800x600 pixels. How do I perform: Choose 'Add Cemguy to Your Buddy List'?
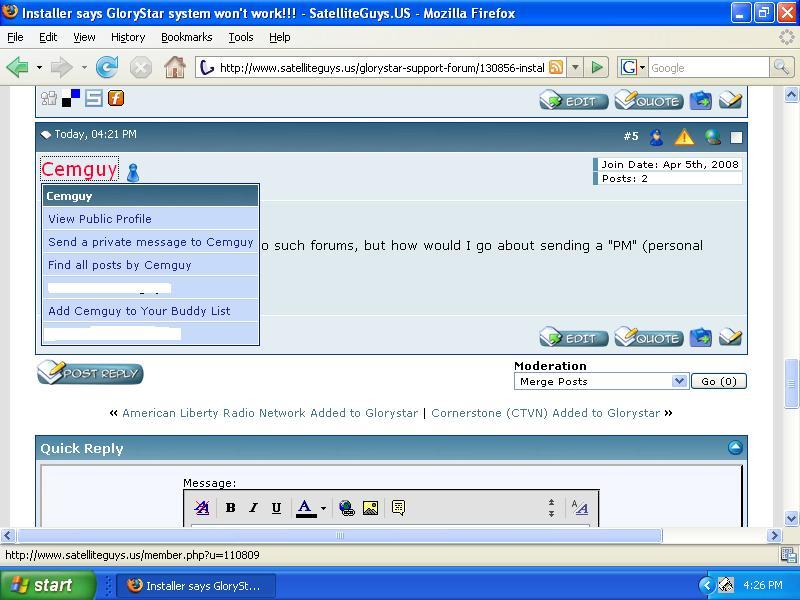(151, 311)
